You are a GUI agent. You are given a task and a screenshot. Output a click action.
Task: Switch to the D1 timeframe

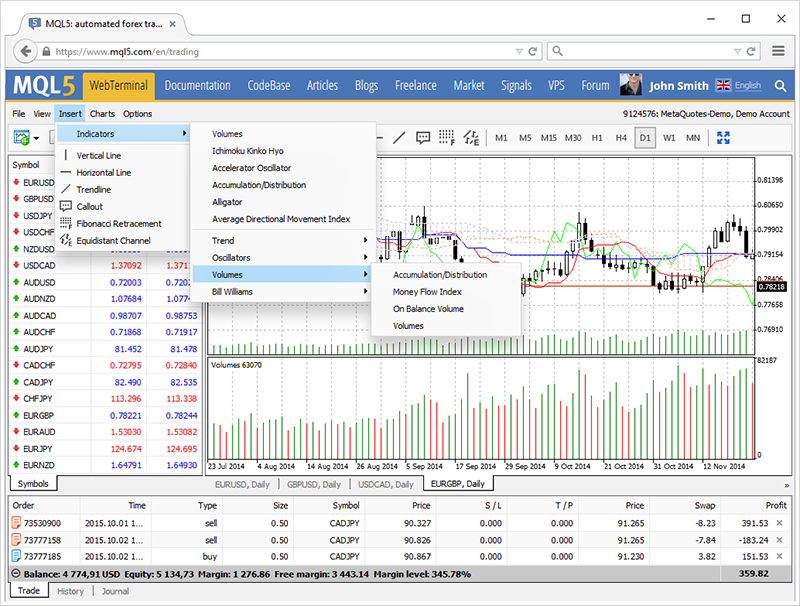point(645,138)
